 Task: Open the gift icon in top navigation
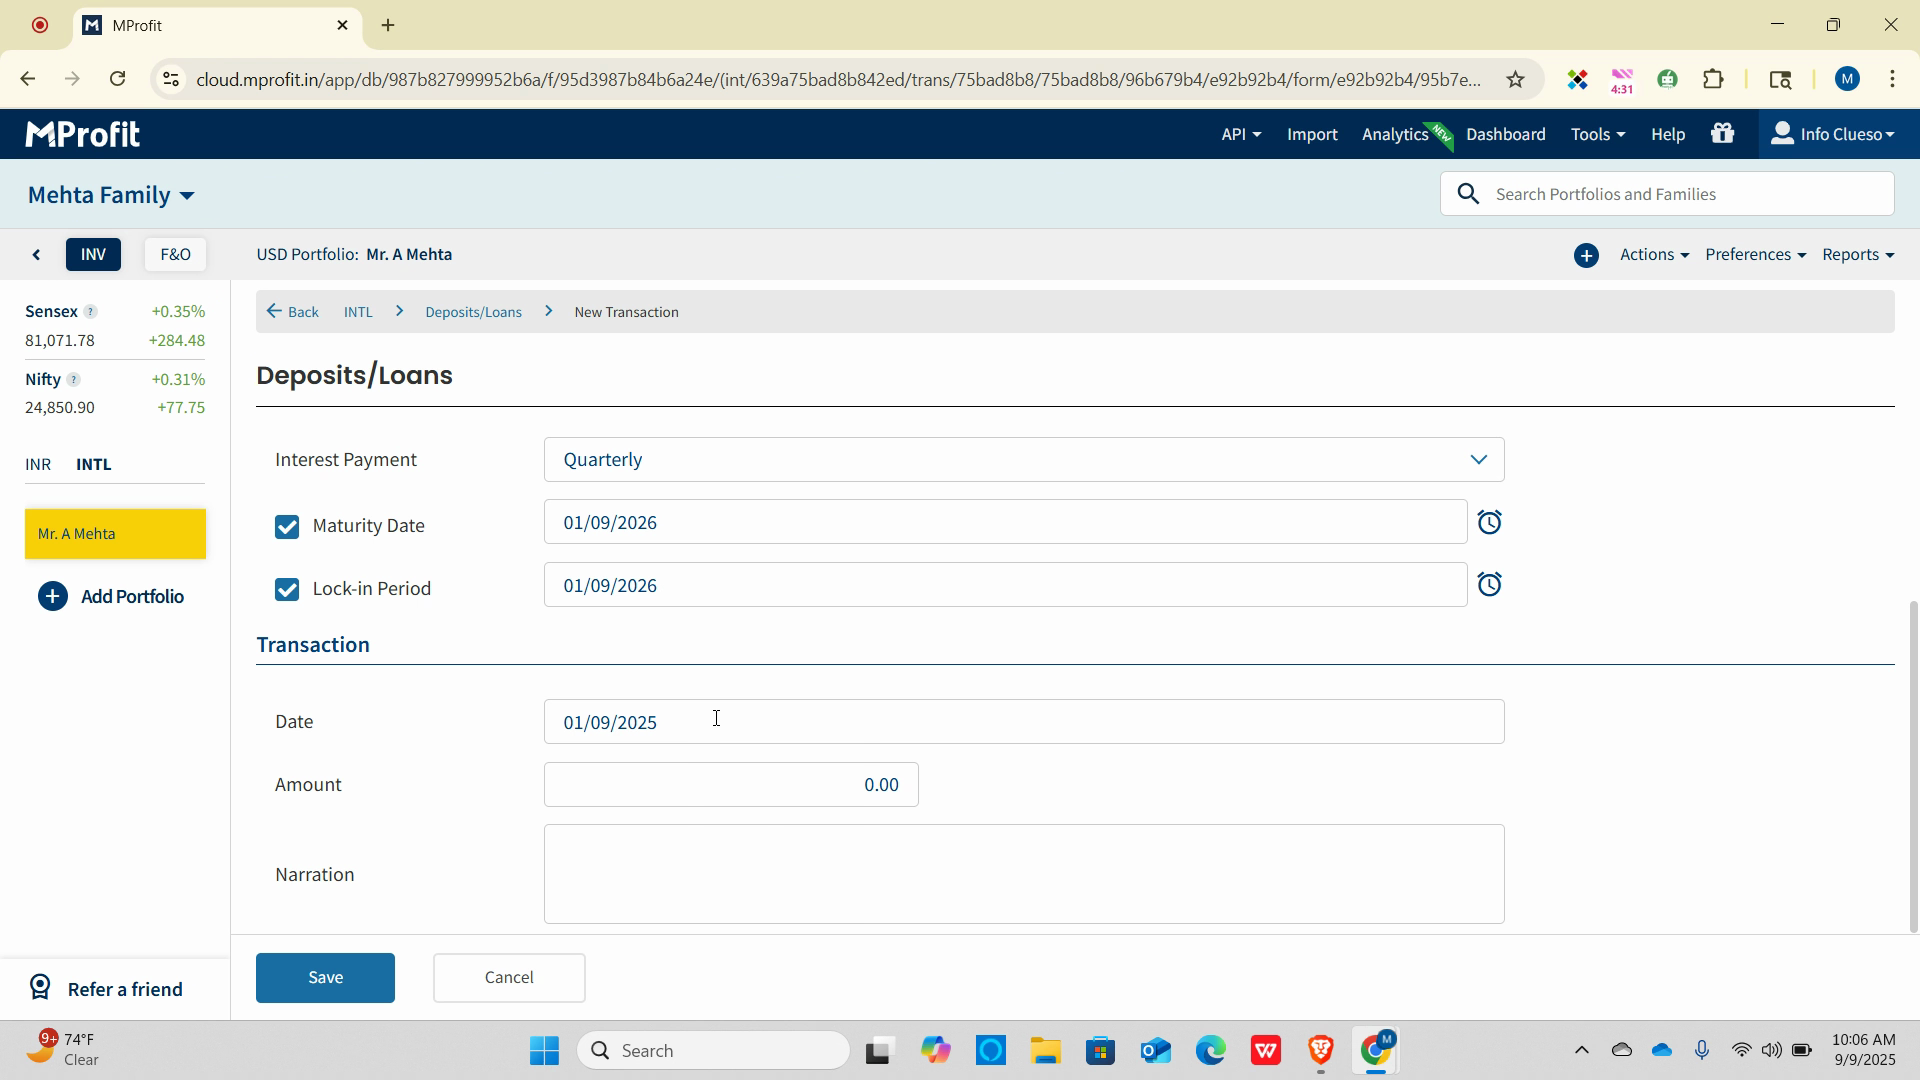pyautogui.click(x=1722, y=133)
